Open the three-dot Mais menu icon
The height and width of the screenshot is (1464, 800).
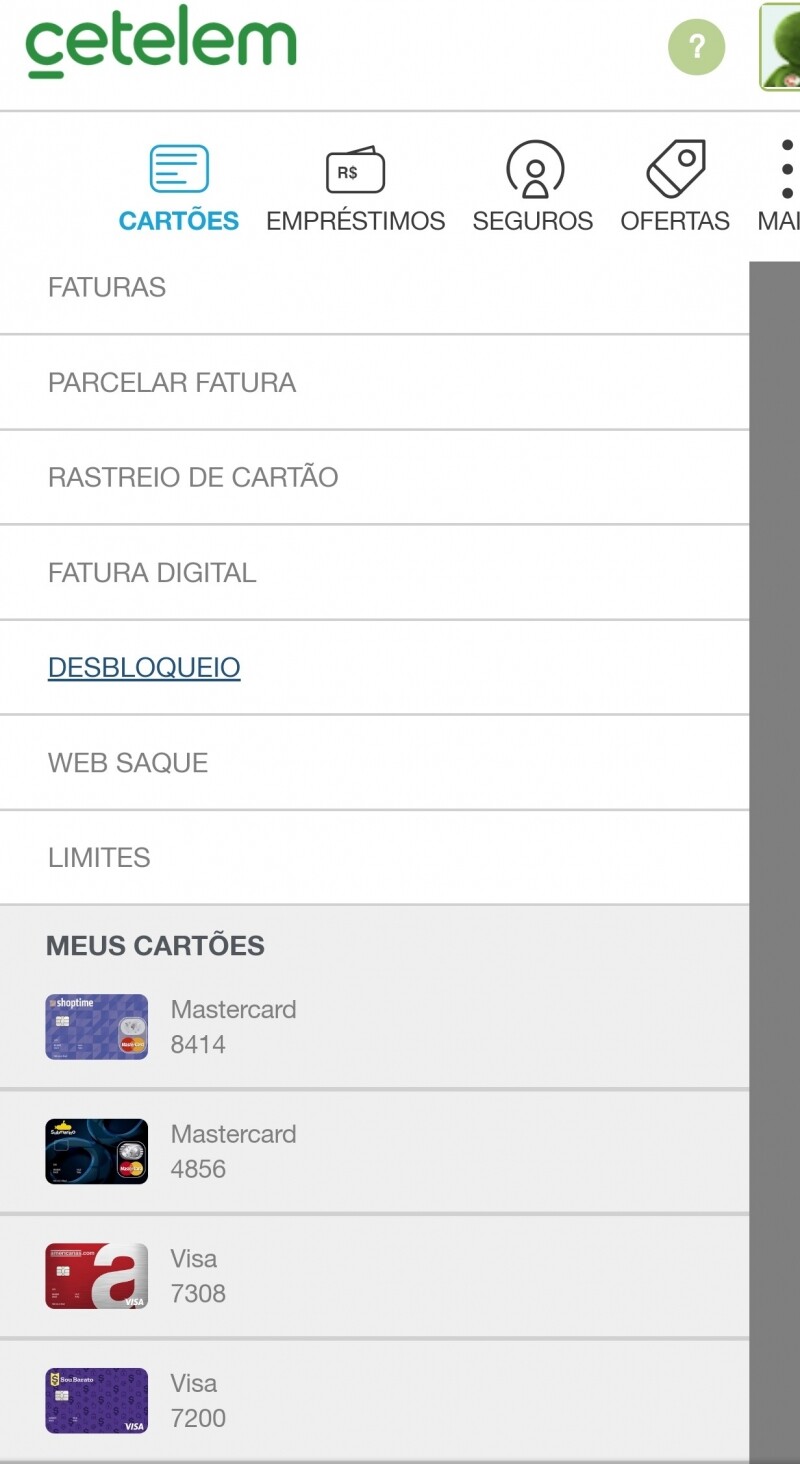[787, 169]
